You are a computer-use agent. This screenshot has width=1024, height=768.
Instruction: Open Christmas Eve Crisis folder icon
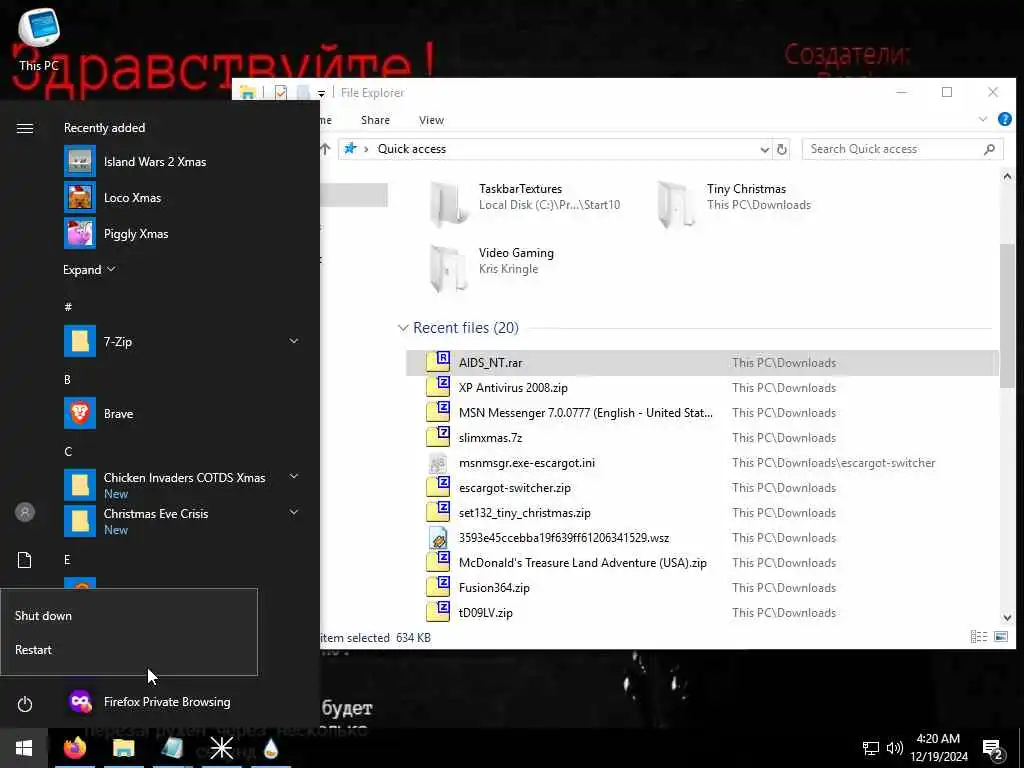pos(80,521)
